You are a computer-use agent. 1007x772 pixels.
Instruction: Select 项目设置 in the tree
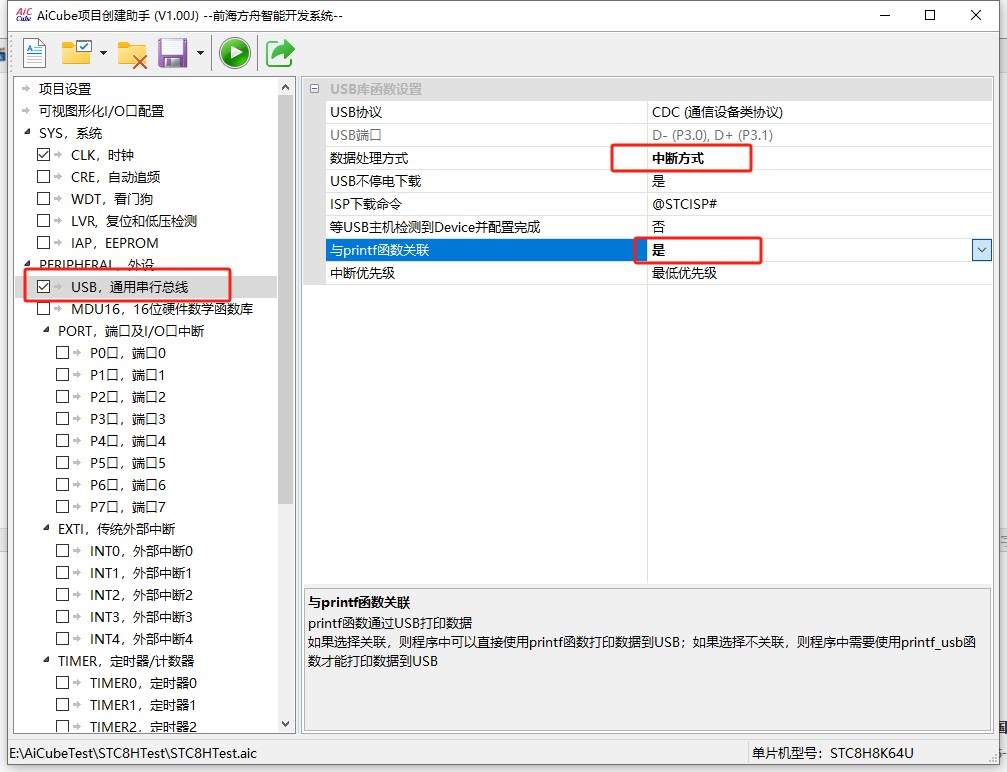pyautogui.click(x=64, y=89)
